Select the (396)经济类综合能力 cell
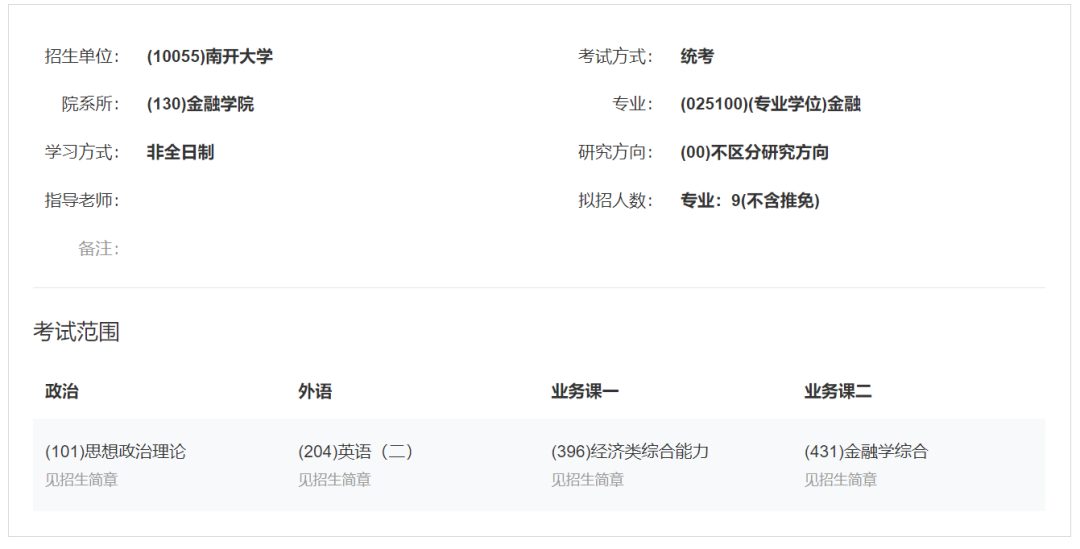The width and height of the screenshot is (1080, 549). click(630, 452)
